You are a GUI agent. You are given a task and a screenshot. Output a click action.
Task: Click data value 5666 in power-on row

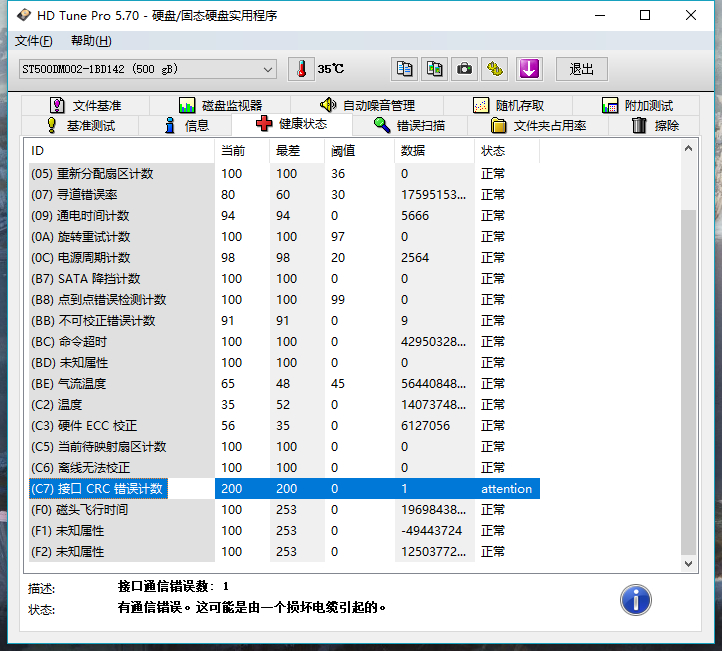(x=415, y=215)
